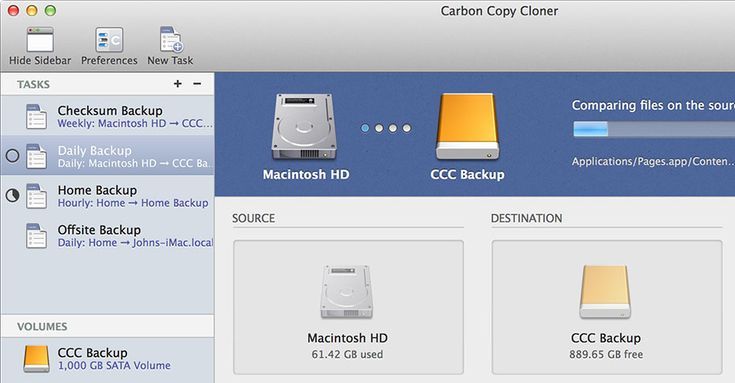This screenshot has height=383, width=735.
Task: Click the SOURCE section label
Action: pos(254,218)
